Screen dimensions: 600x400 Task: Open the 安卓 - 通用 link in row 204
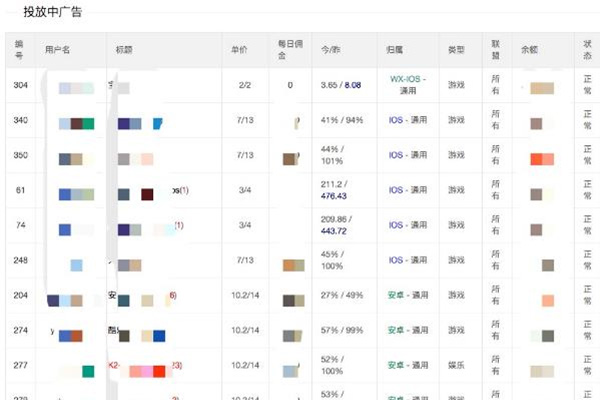tap(408, 296)
